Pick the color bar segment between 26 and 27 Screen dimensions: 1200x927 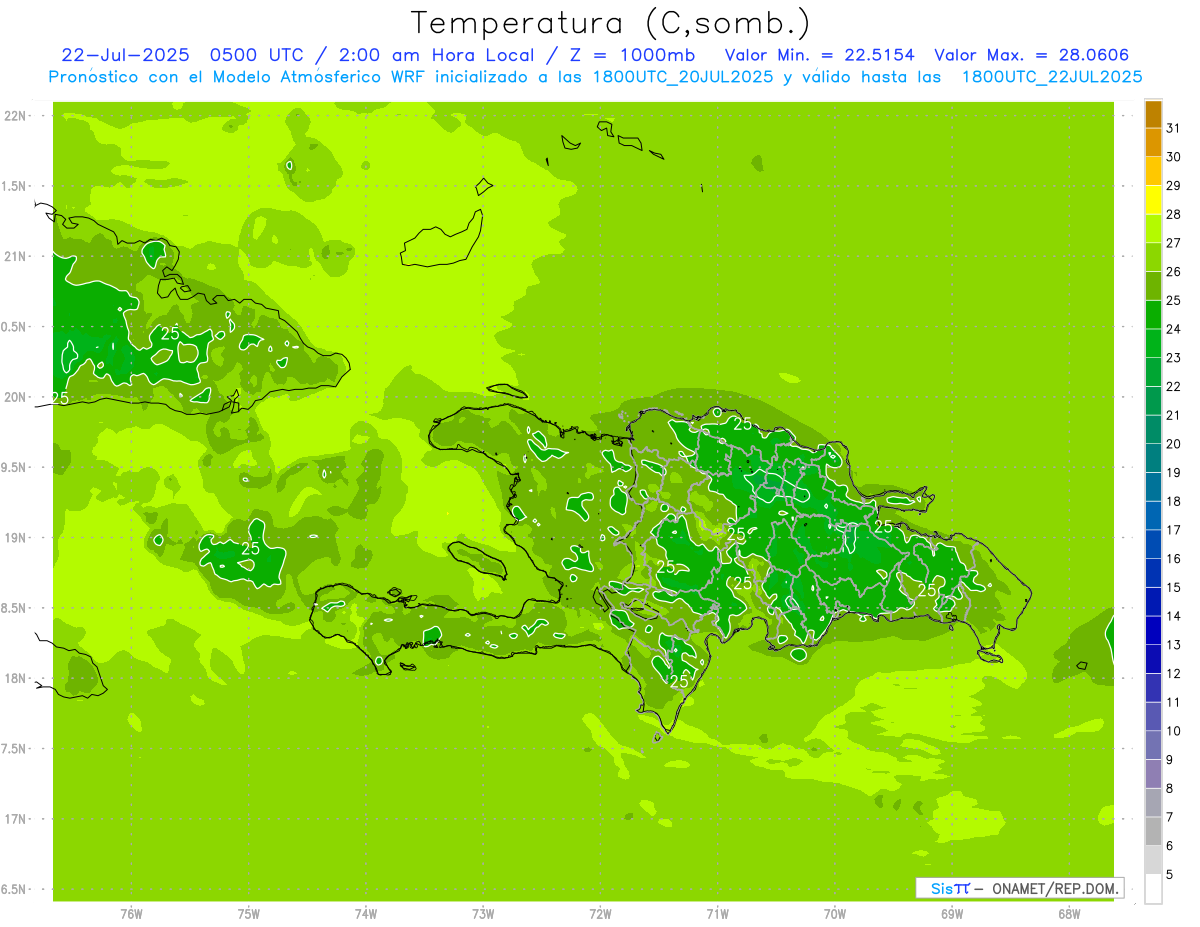pyautogui.click(x=1153, y=257)
